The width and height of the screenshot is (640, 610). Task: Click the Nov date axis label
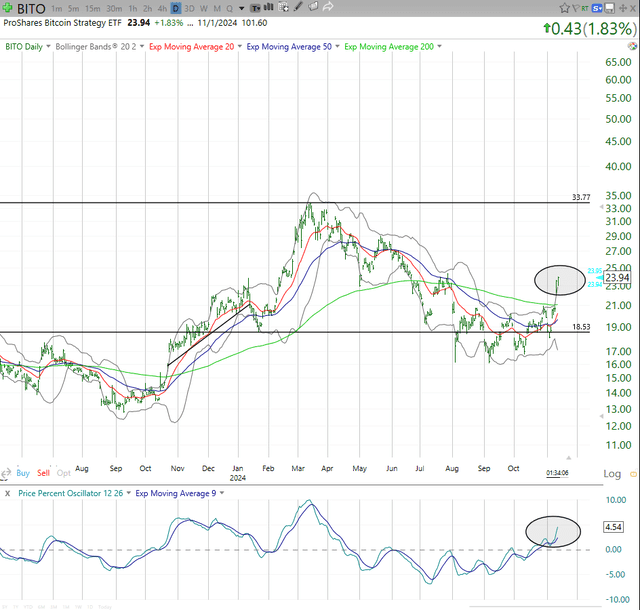(x=177, y=468)
